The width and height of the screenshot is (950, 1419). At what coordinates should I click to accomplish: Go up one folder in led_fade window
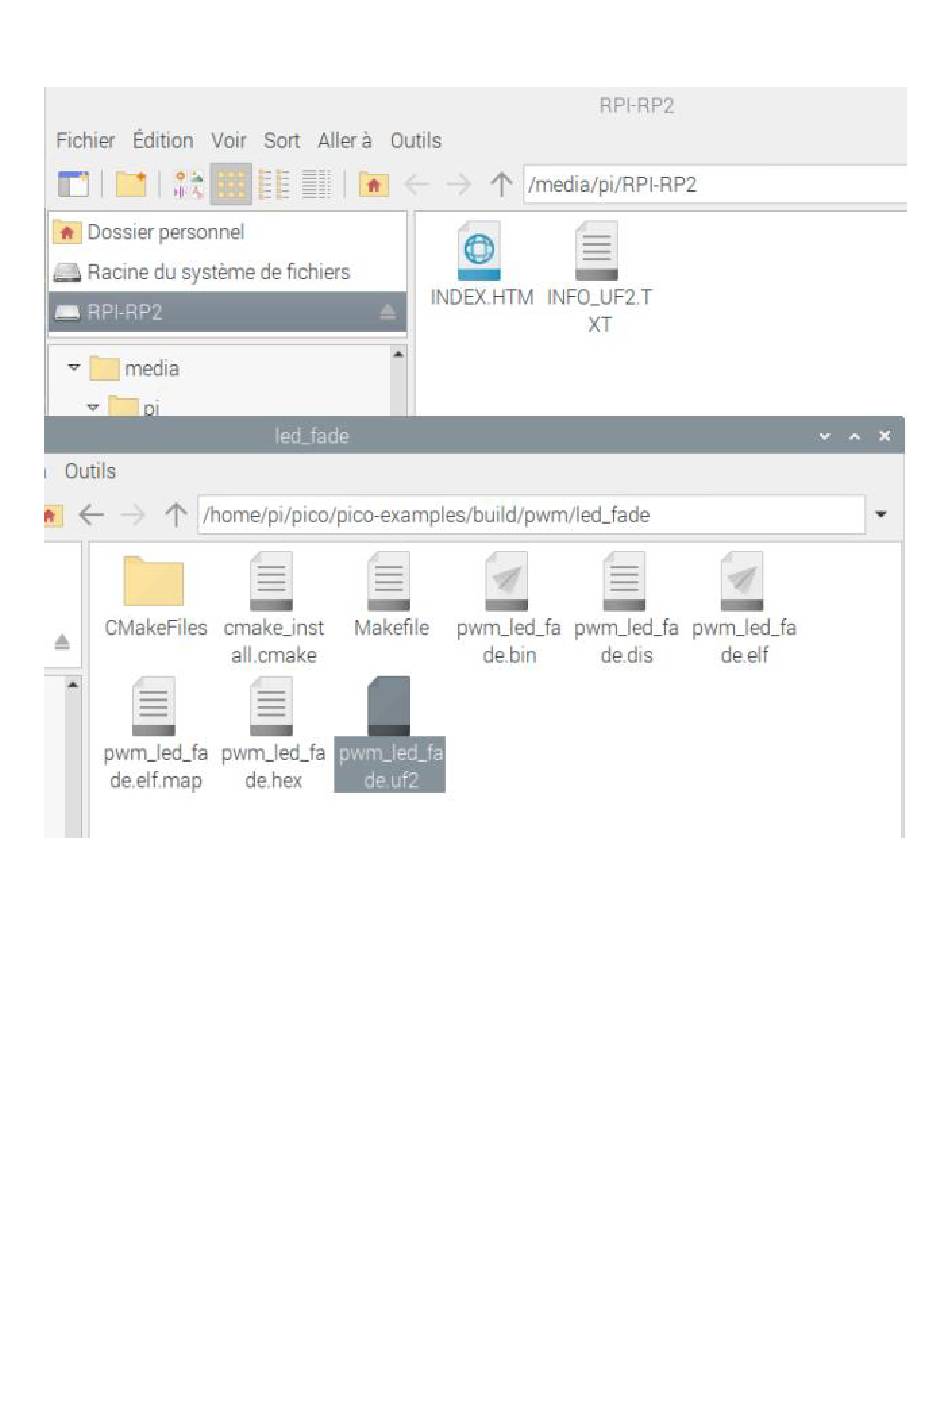pyautogui.click(x=176, y=514)
